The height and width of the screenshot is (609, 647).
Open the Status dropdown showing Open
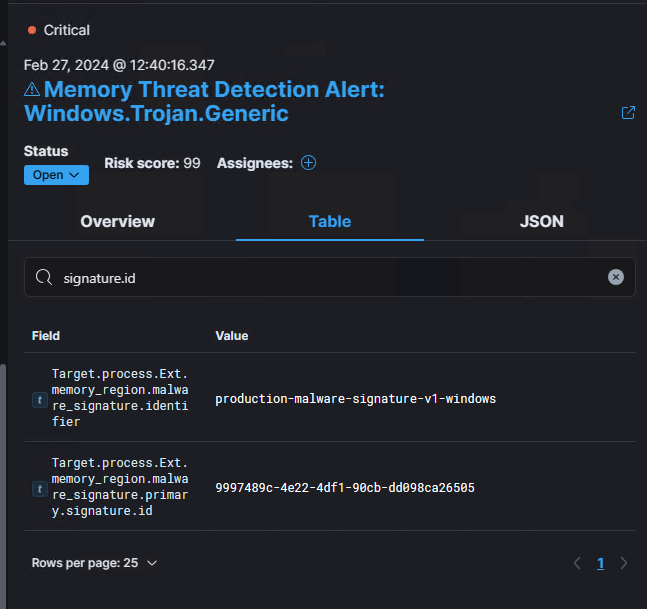coord(56,175)
